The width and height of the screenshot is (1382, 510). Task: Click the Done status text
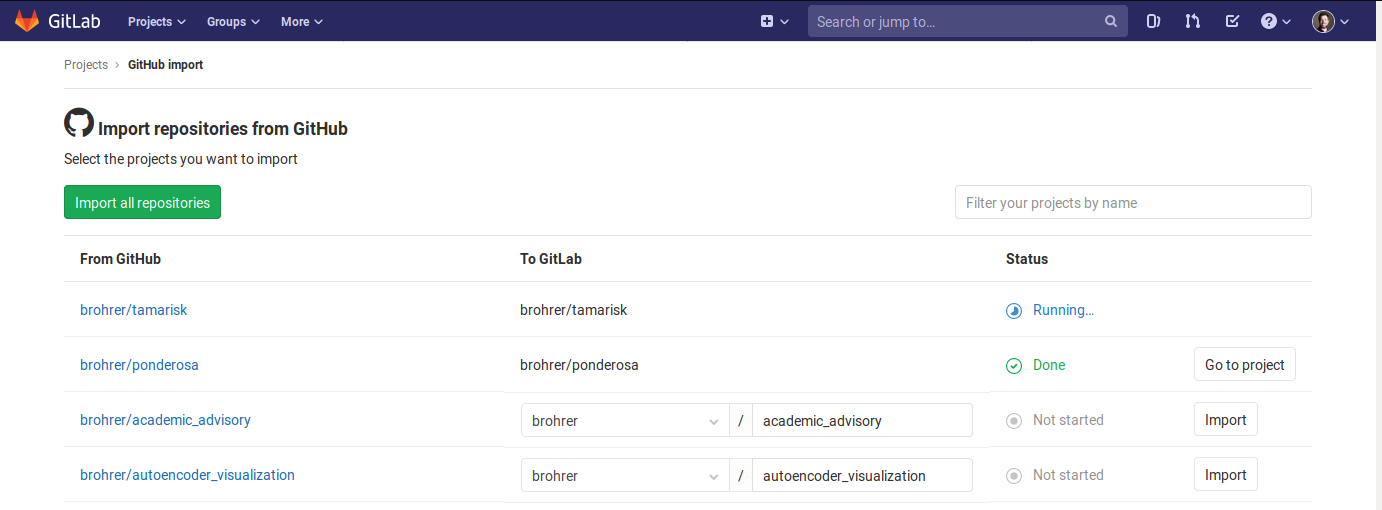click(x=1049, y=365)
